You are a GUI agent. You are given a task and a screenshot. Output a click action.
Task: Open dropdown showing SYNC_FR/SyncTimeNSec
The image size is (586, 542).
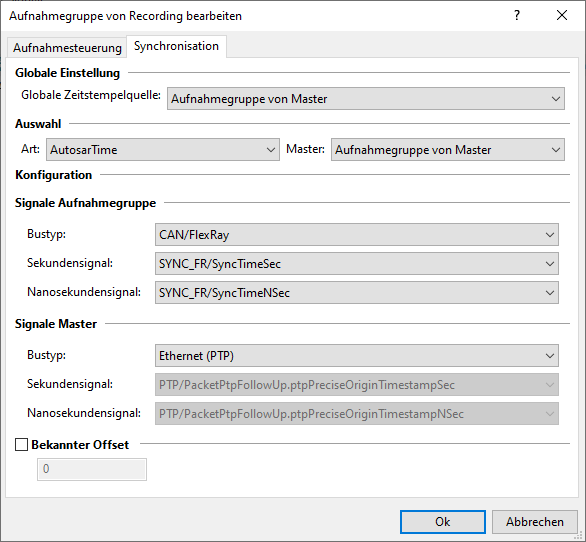pyautogui.click(x=357, y=292)
